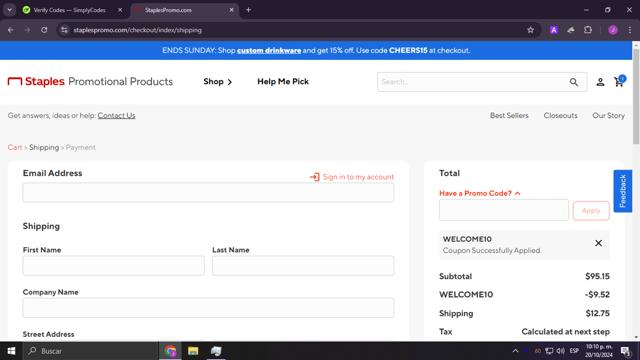The height and width of the screenshot is (360, 640).
Task: Focus the Last Name field
Action: point(303,265)
